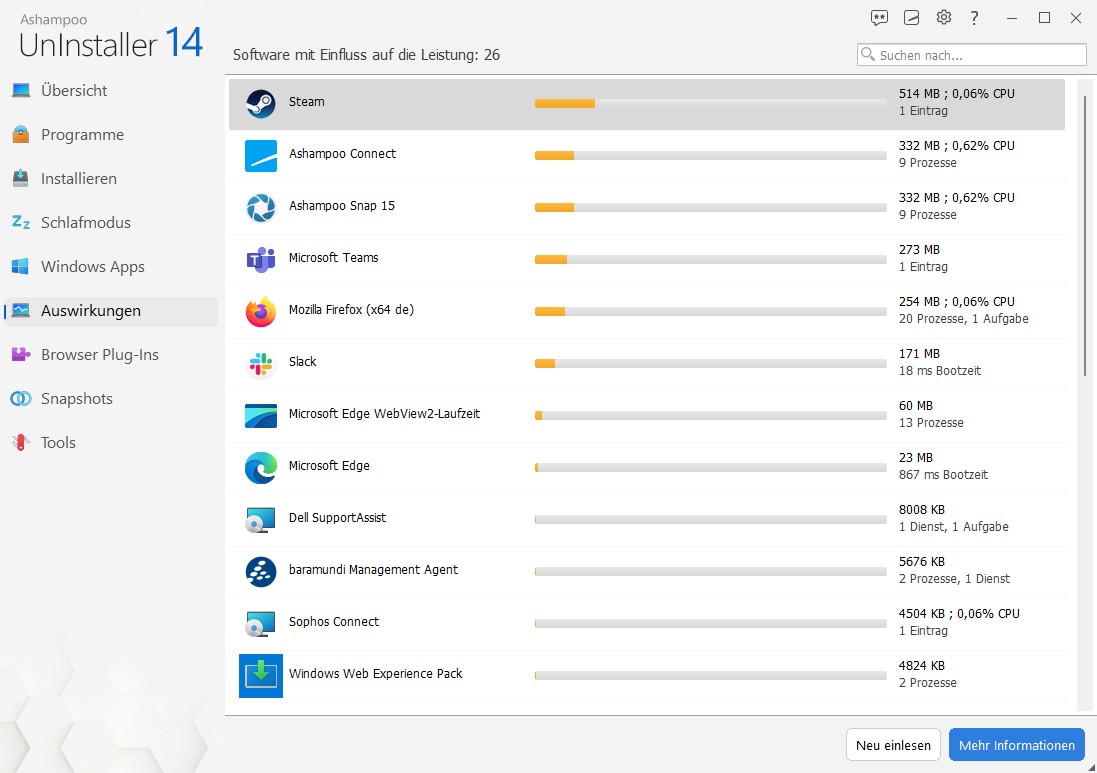Click the Ashampoo Connect impact bar
Screen dimensions: 1097x773
pos(710,155)
